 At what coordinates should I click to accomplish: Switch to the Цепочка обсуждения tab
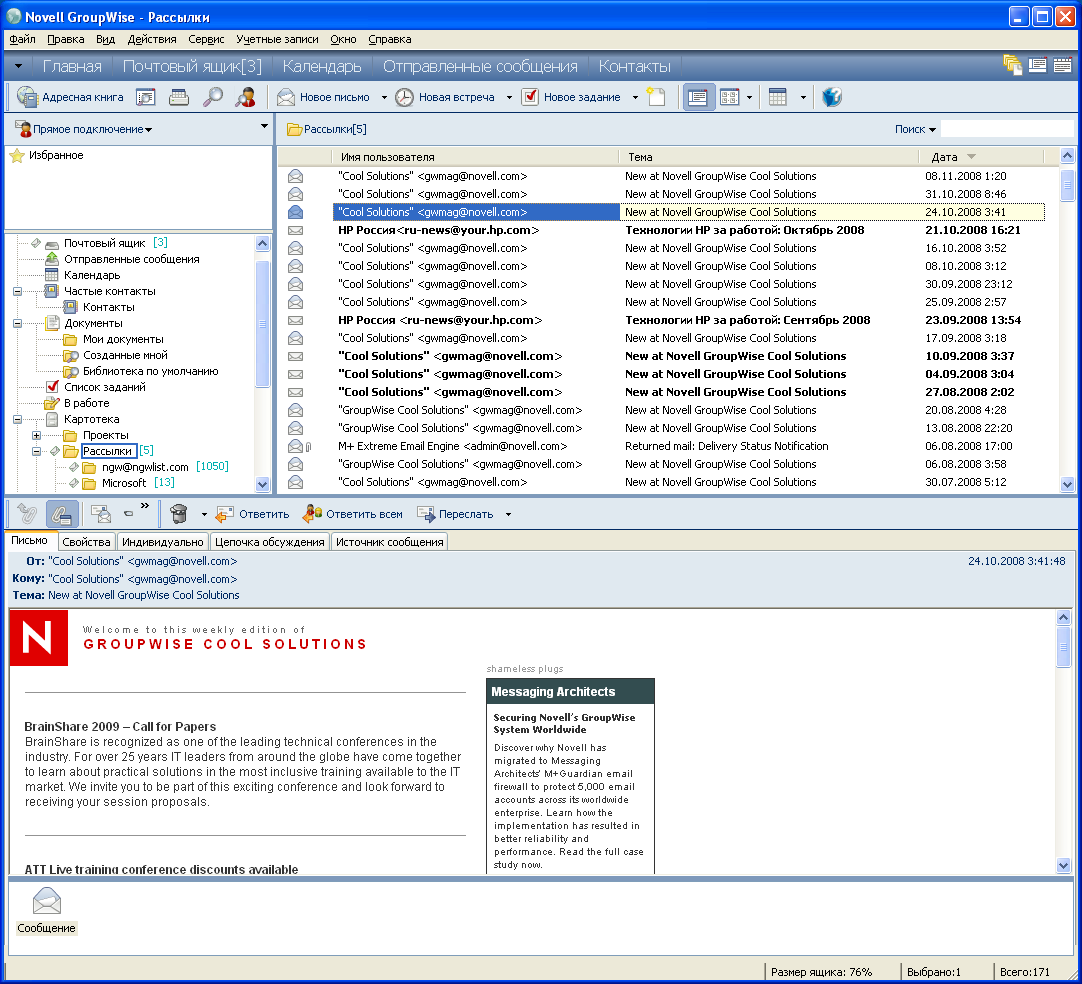pyautogui.click(x=269, y=542)
